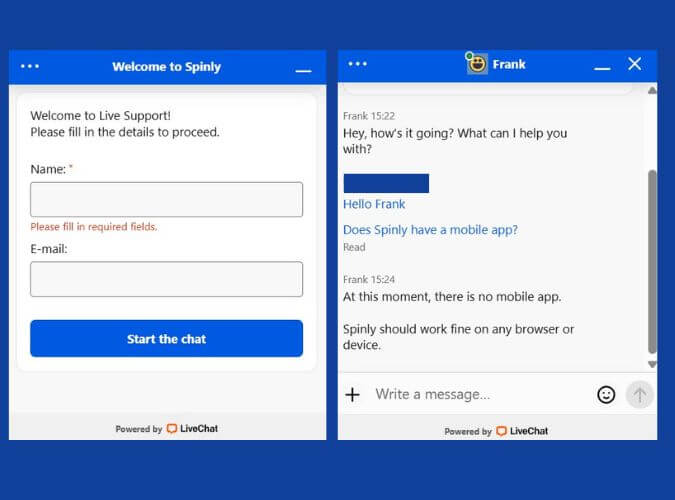This screenshot has height=500, width=675.
Task: Open the emoji picker smiley icon
Action: 606,394
